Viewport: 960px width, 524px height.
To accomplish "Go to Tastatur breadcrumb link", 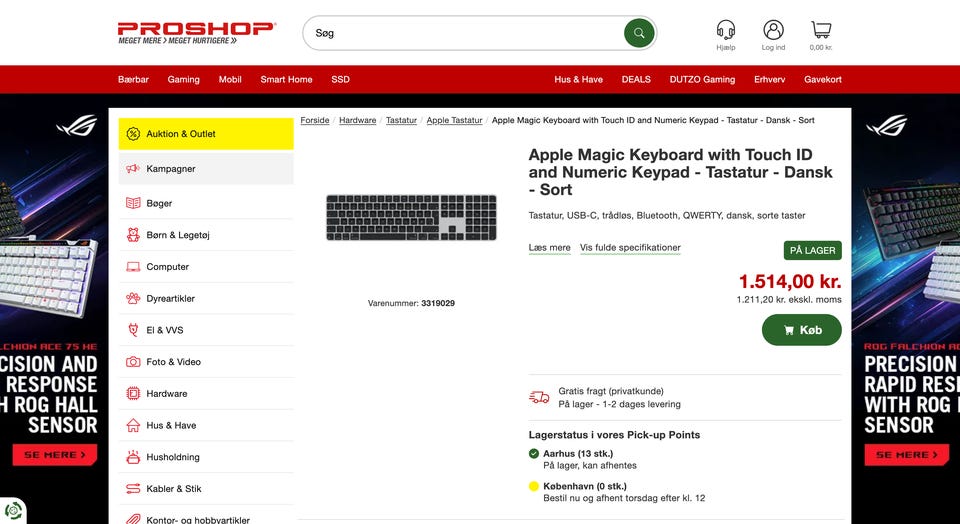I will point(401,120).
